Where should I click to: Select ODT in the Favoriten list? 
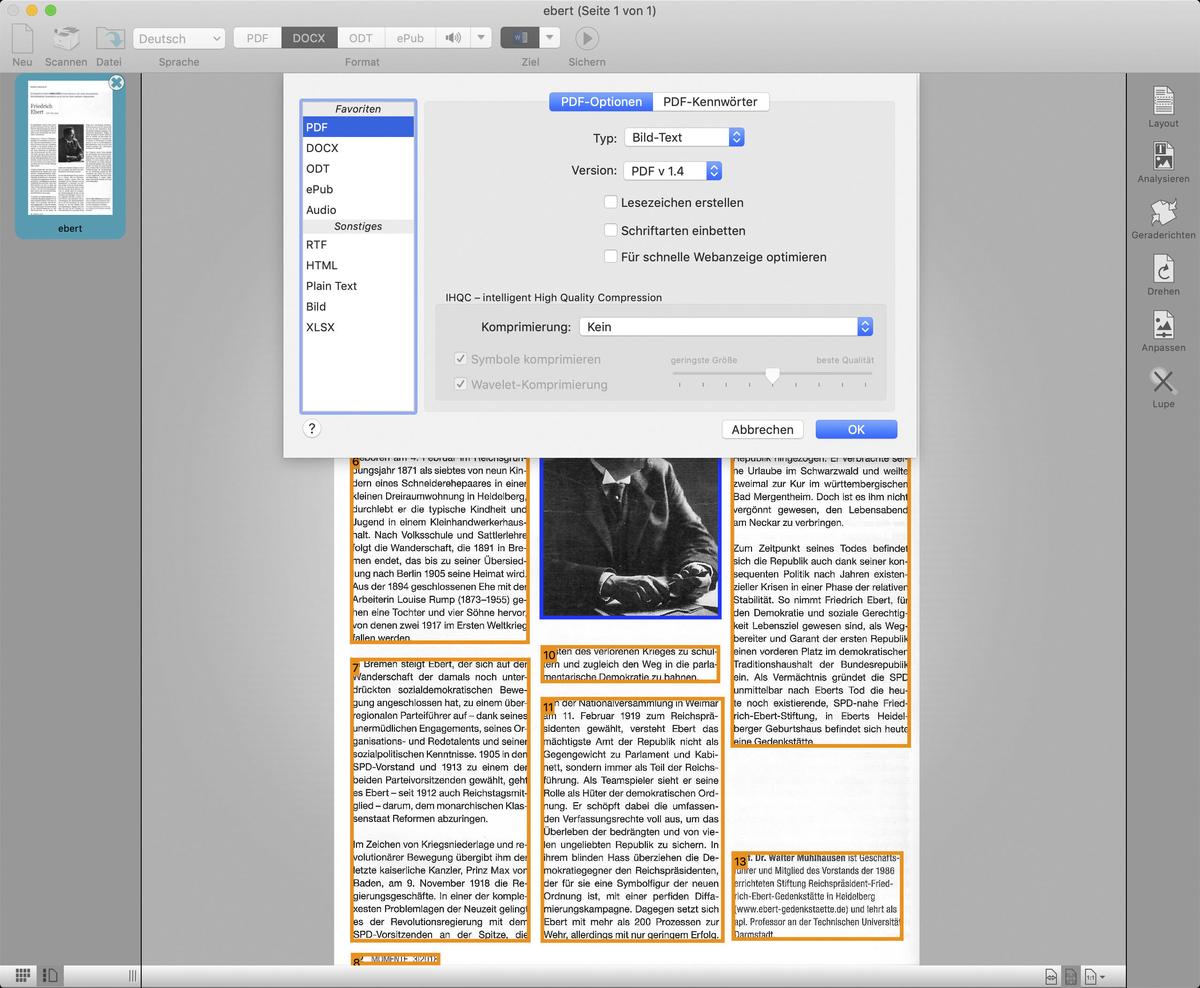point(358,168)
